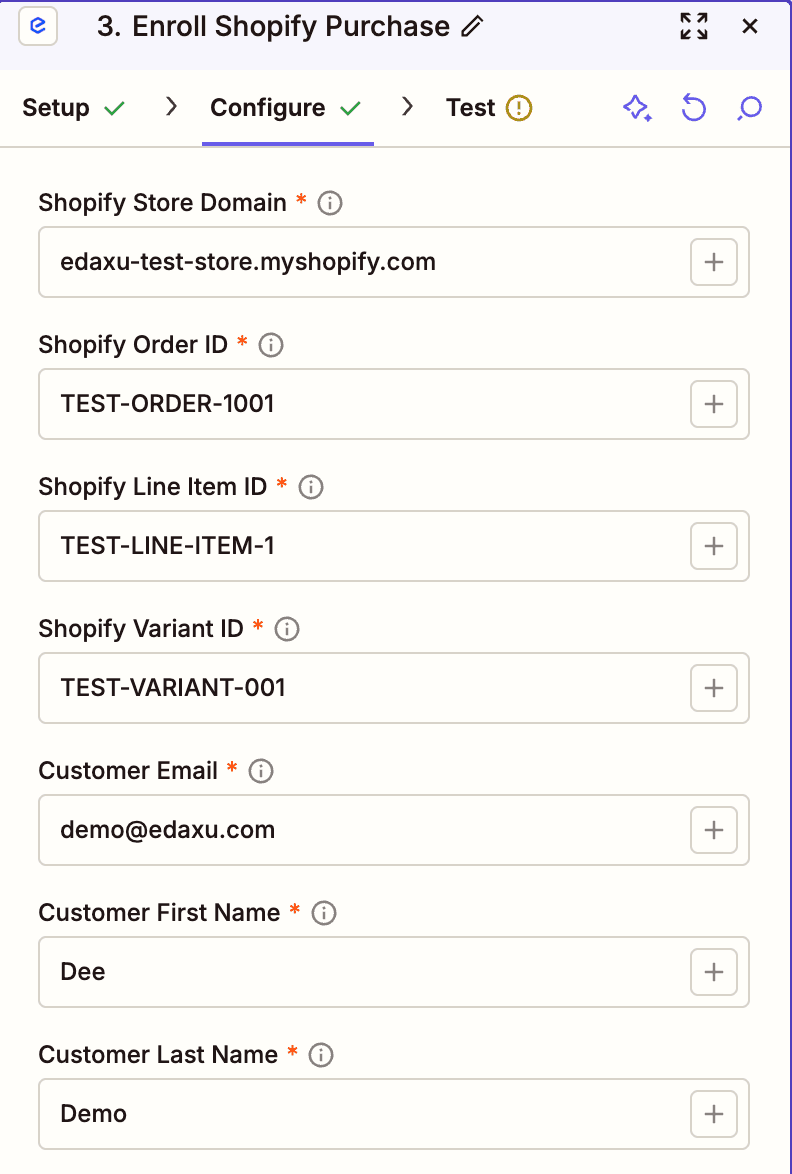Click the 'Customer Email' label
792x1174 pixels.
[128, 771]
